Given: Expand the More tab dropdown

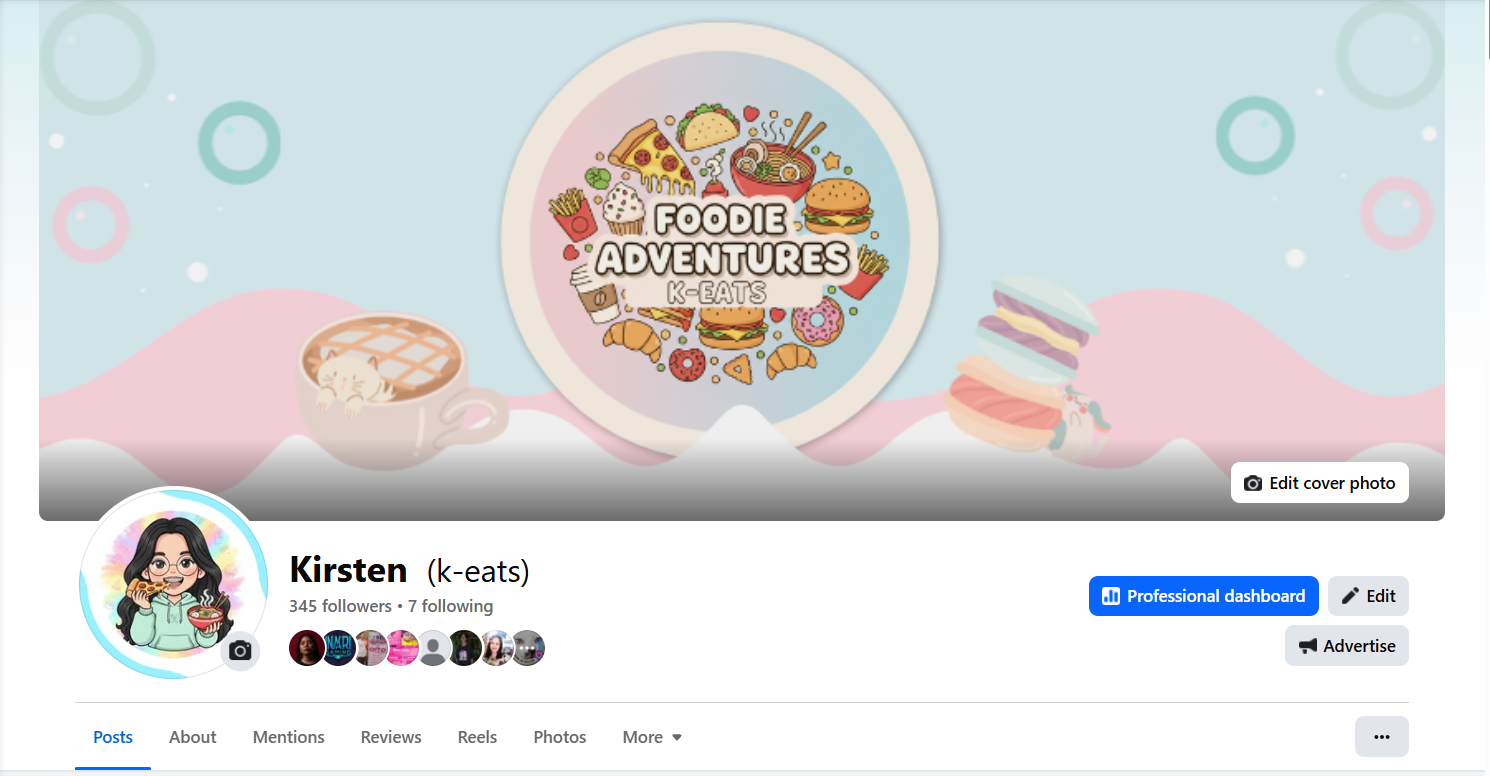Looking at the screenshot, I should tap(652, 737).
